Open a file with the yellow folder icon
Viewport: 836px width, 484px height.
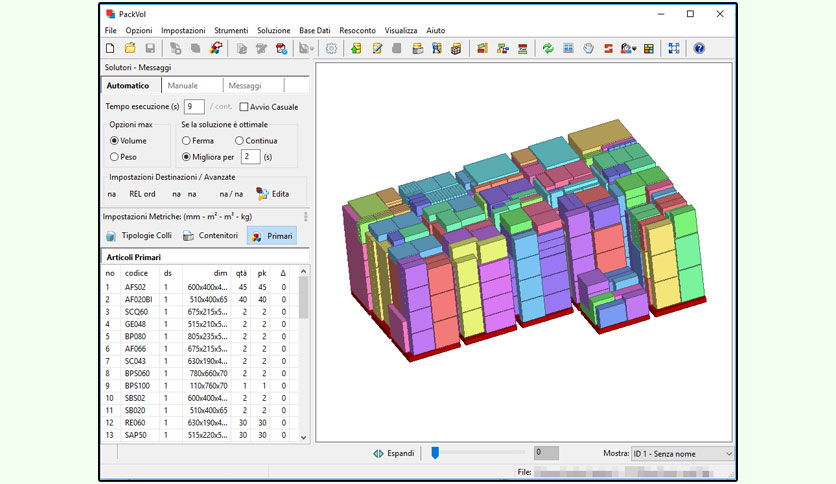pos(130,49)
